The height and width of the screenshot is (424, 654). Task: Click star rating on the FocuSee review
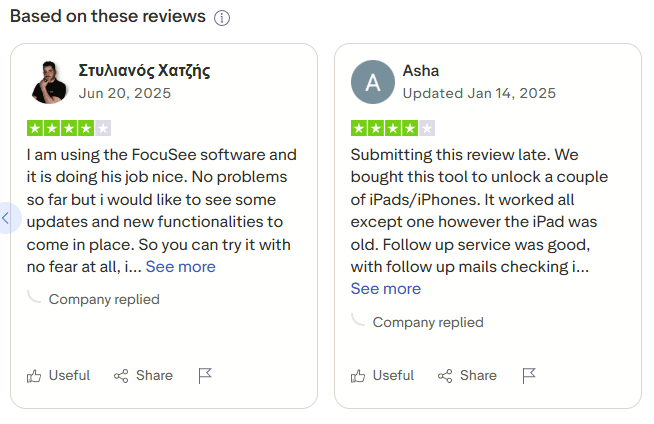tap(69, 128)
